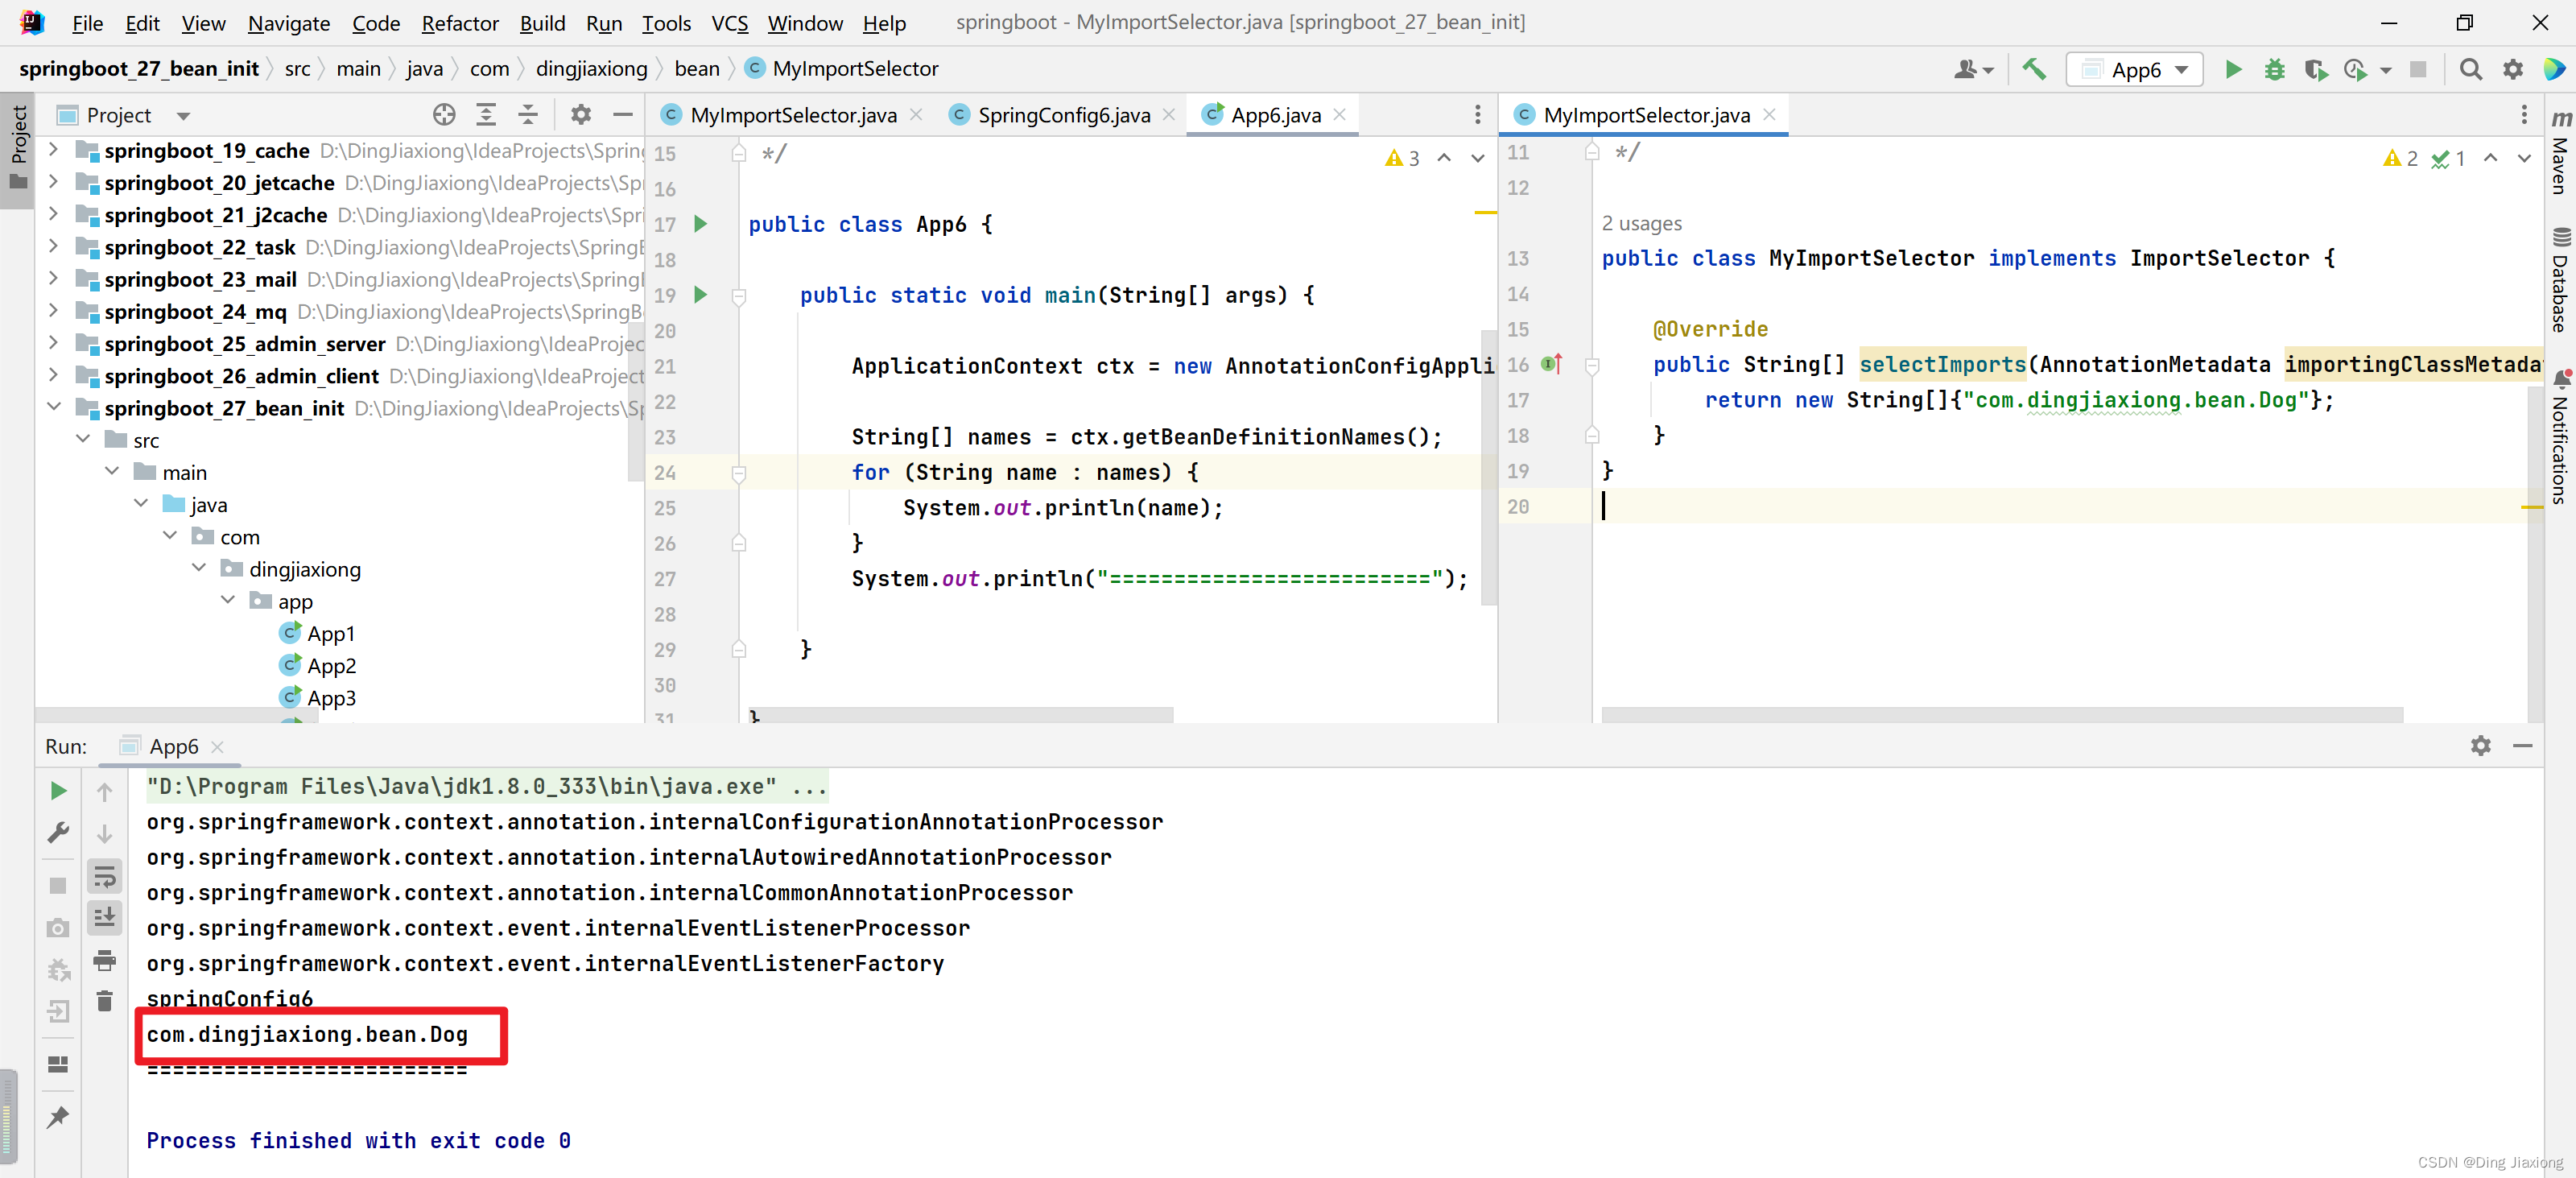Click Run with Coverage shield icon
The image size is (2576, 1178).
(x=2314, y=69)
